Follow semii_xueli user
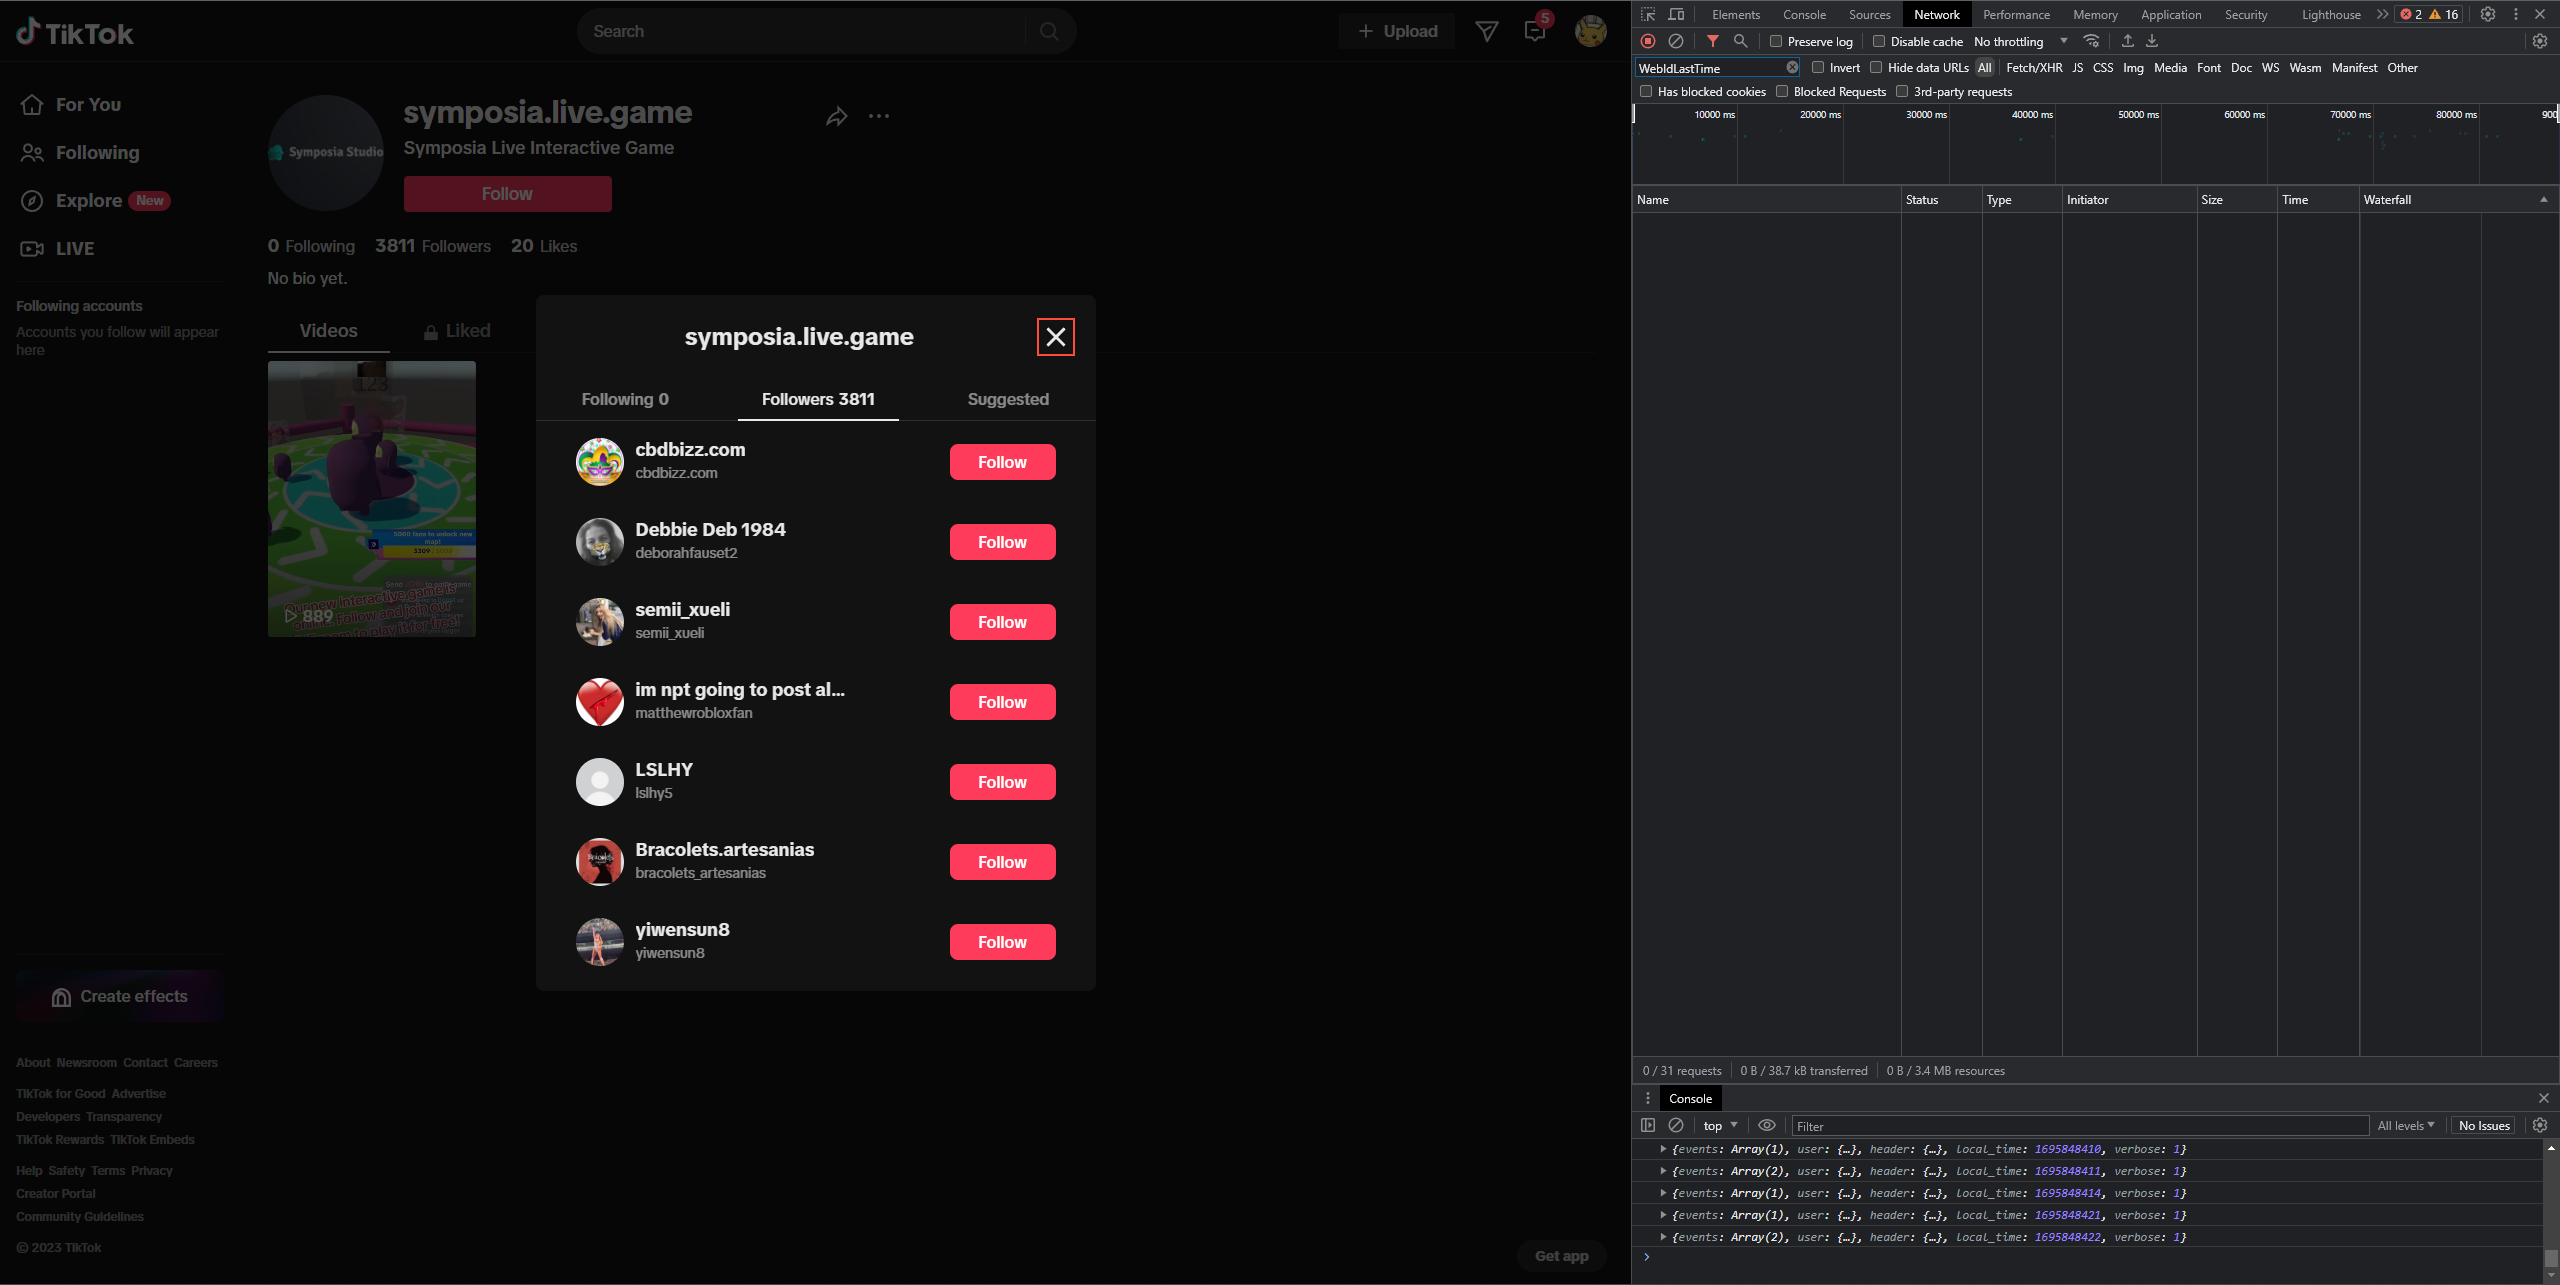This screenshot has height=1285, width=2560. [x=1002, y=622]
